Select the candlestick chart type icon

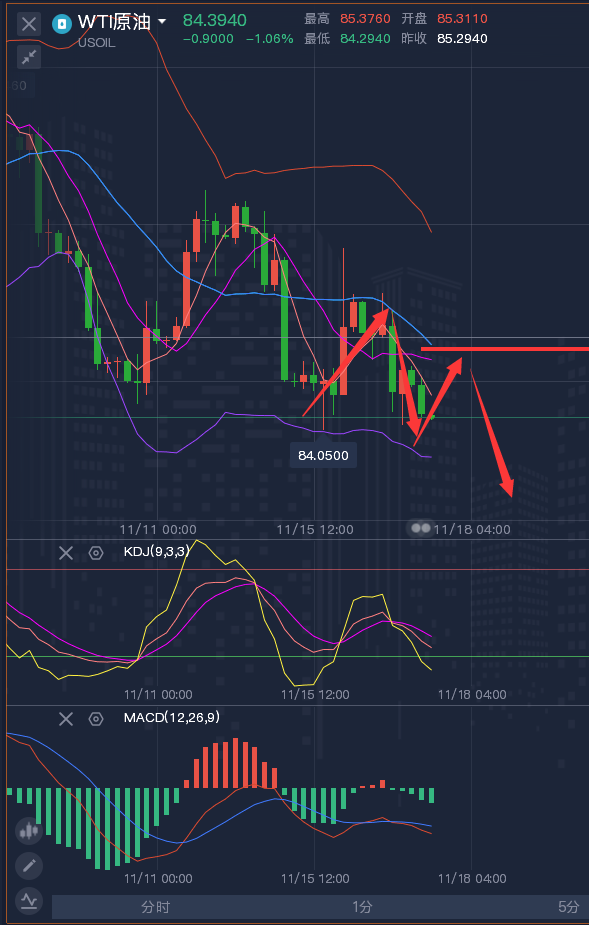coord(28,831)
